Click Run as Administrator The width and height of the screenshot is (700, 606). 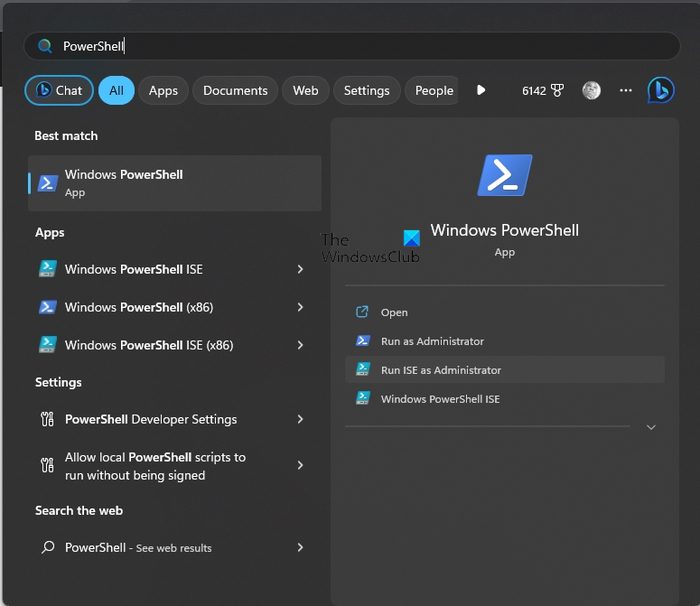pyautogui.click(x=432, y=341)
